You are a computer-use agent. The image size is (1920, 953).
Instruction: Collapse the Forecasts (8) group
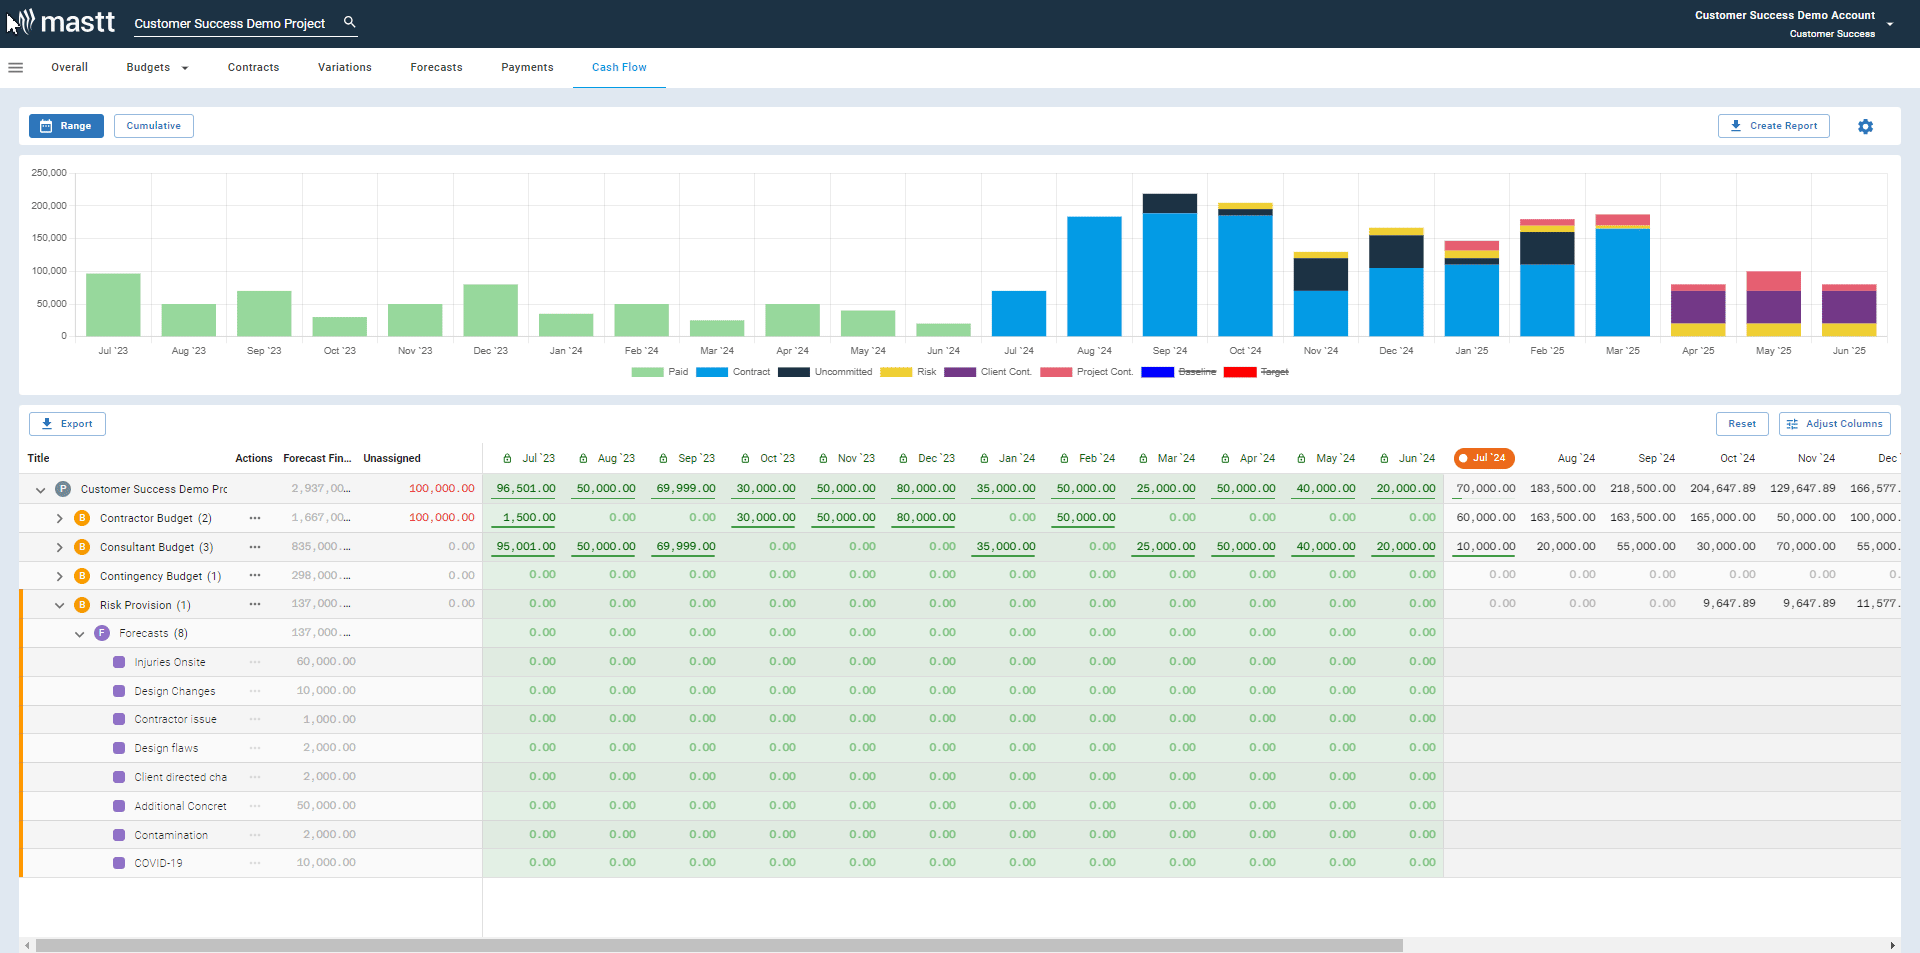79,634
